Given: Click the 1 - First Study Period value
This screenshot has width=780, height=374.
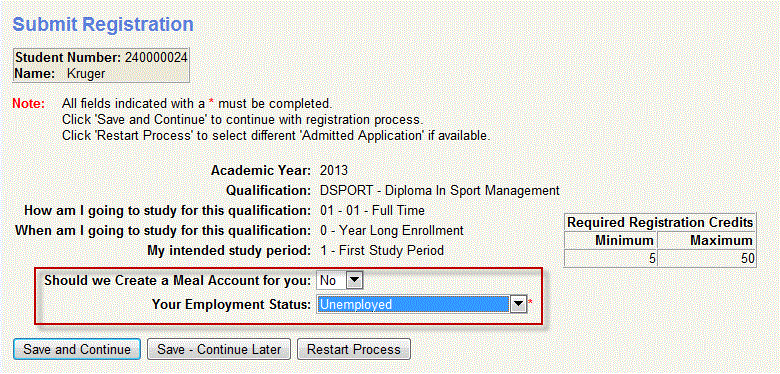Looking at the screenshot, I should (382, 250).
